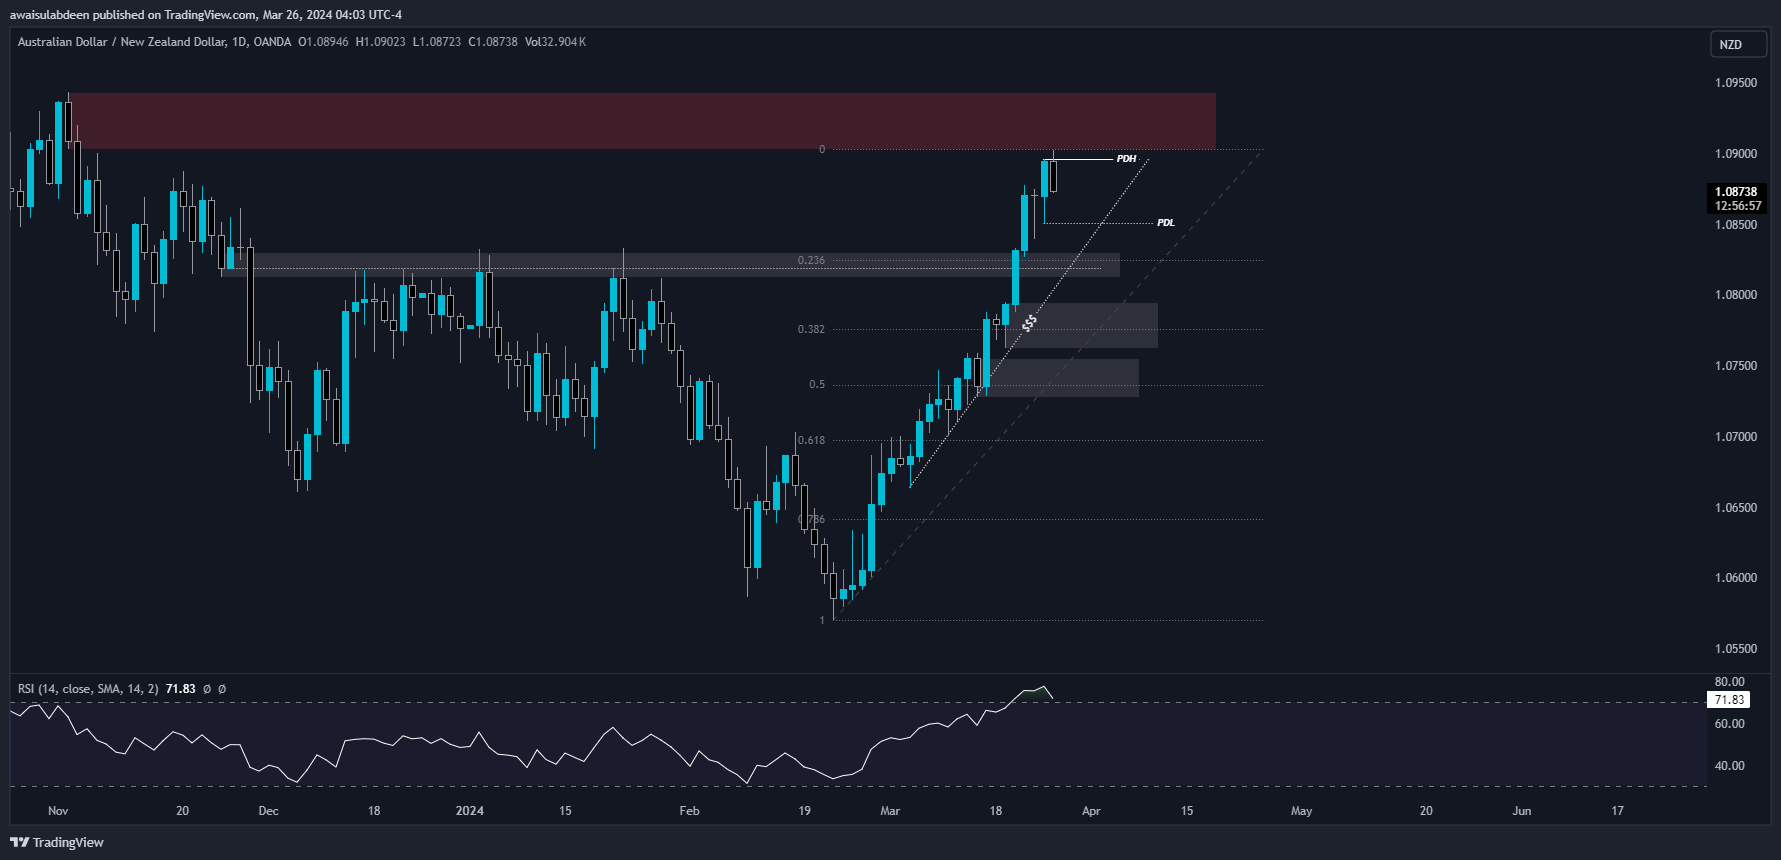Select the PDH label on the chart
Viewport: 1781px width, 860px height.
(x=1126, y=159)
